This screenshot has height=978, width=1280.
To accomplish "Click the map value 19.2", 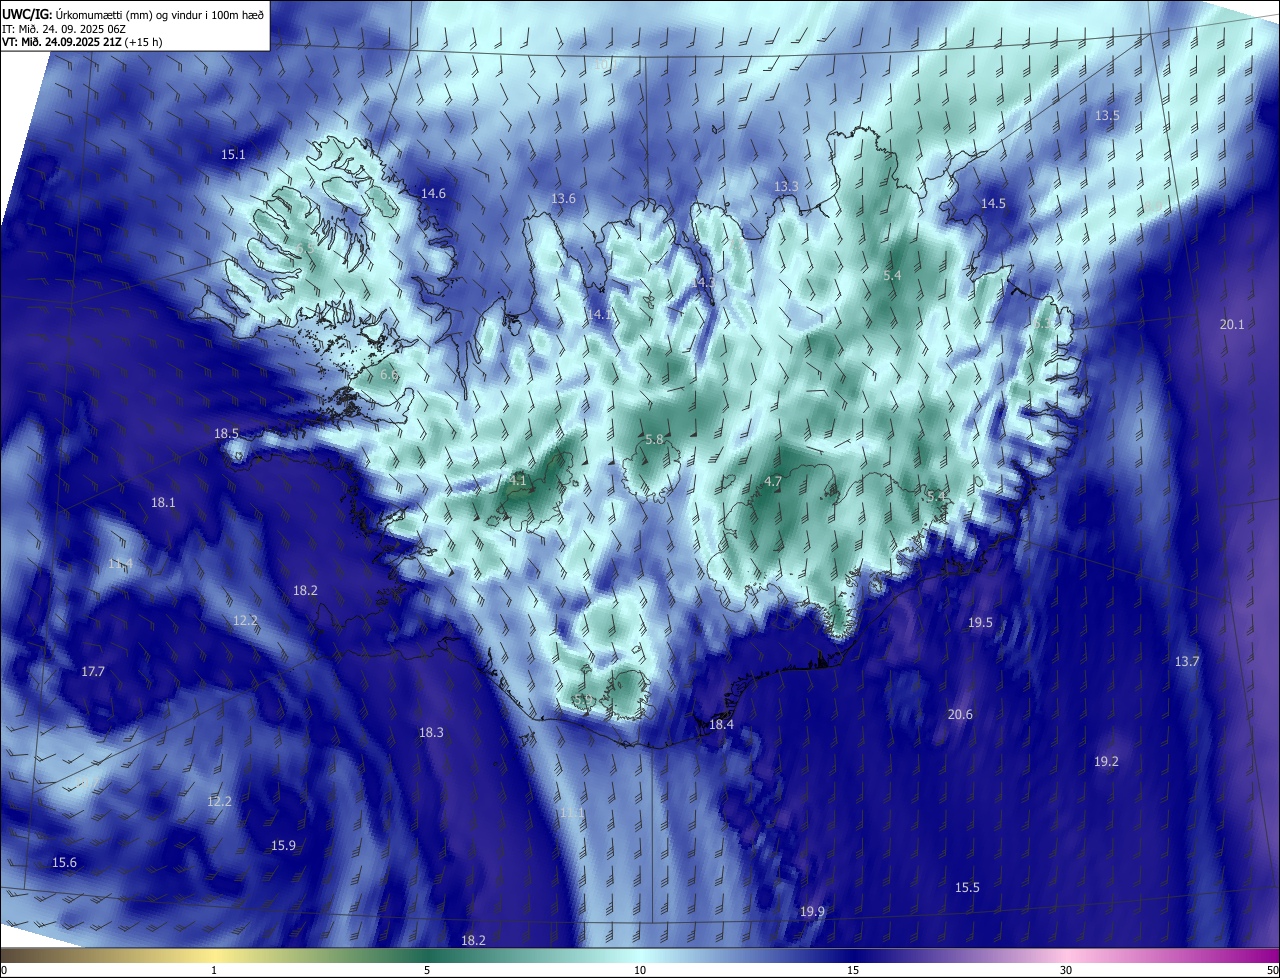I will tap(1106, 761).
